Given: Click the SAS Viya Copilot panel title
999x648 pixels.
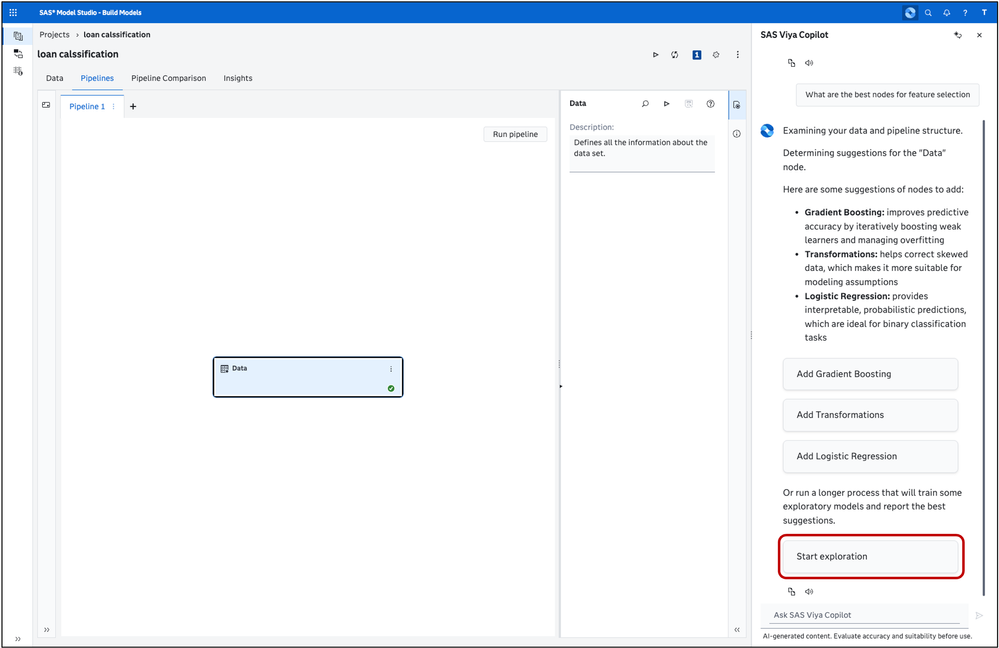Looking at the screenshot, I should coord(794,35).
